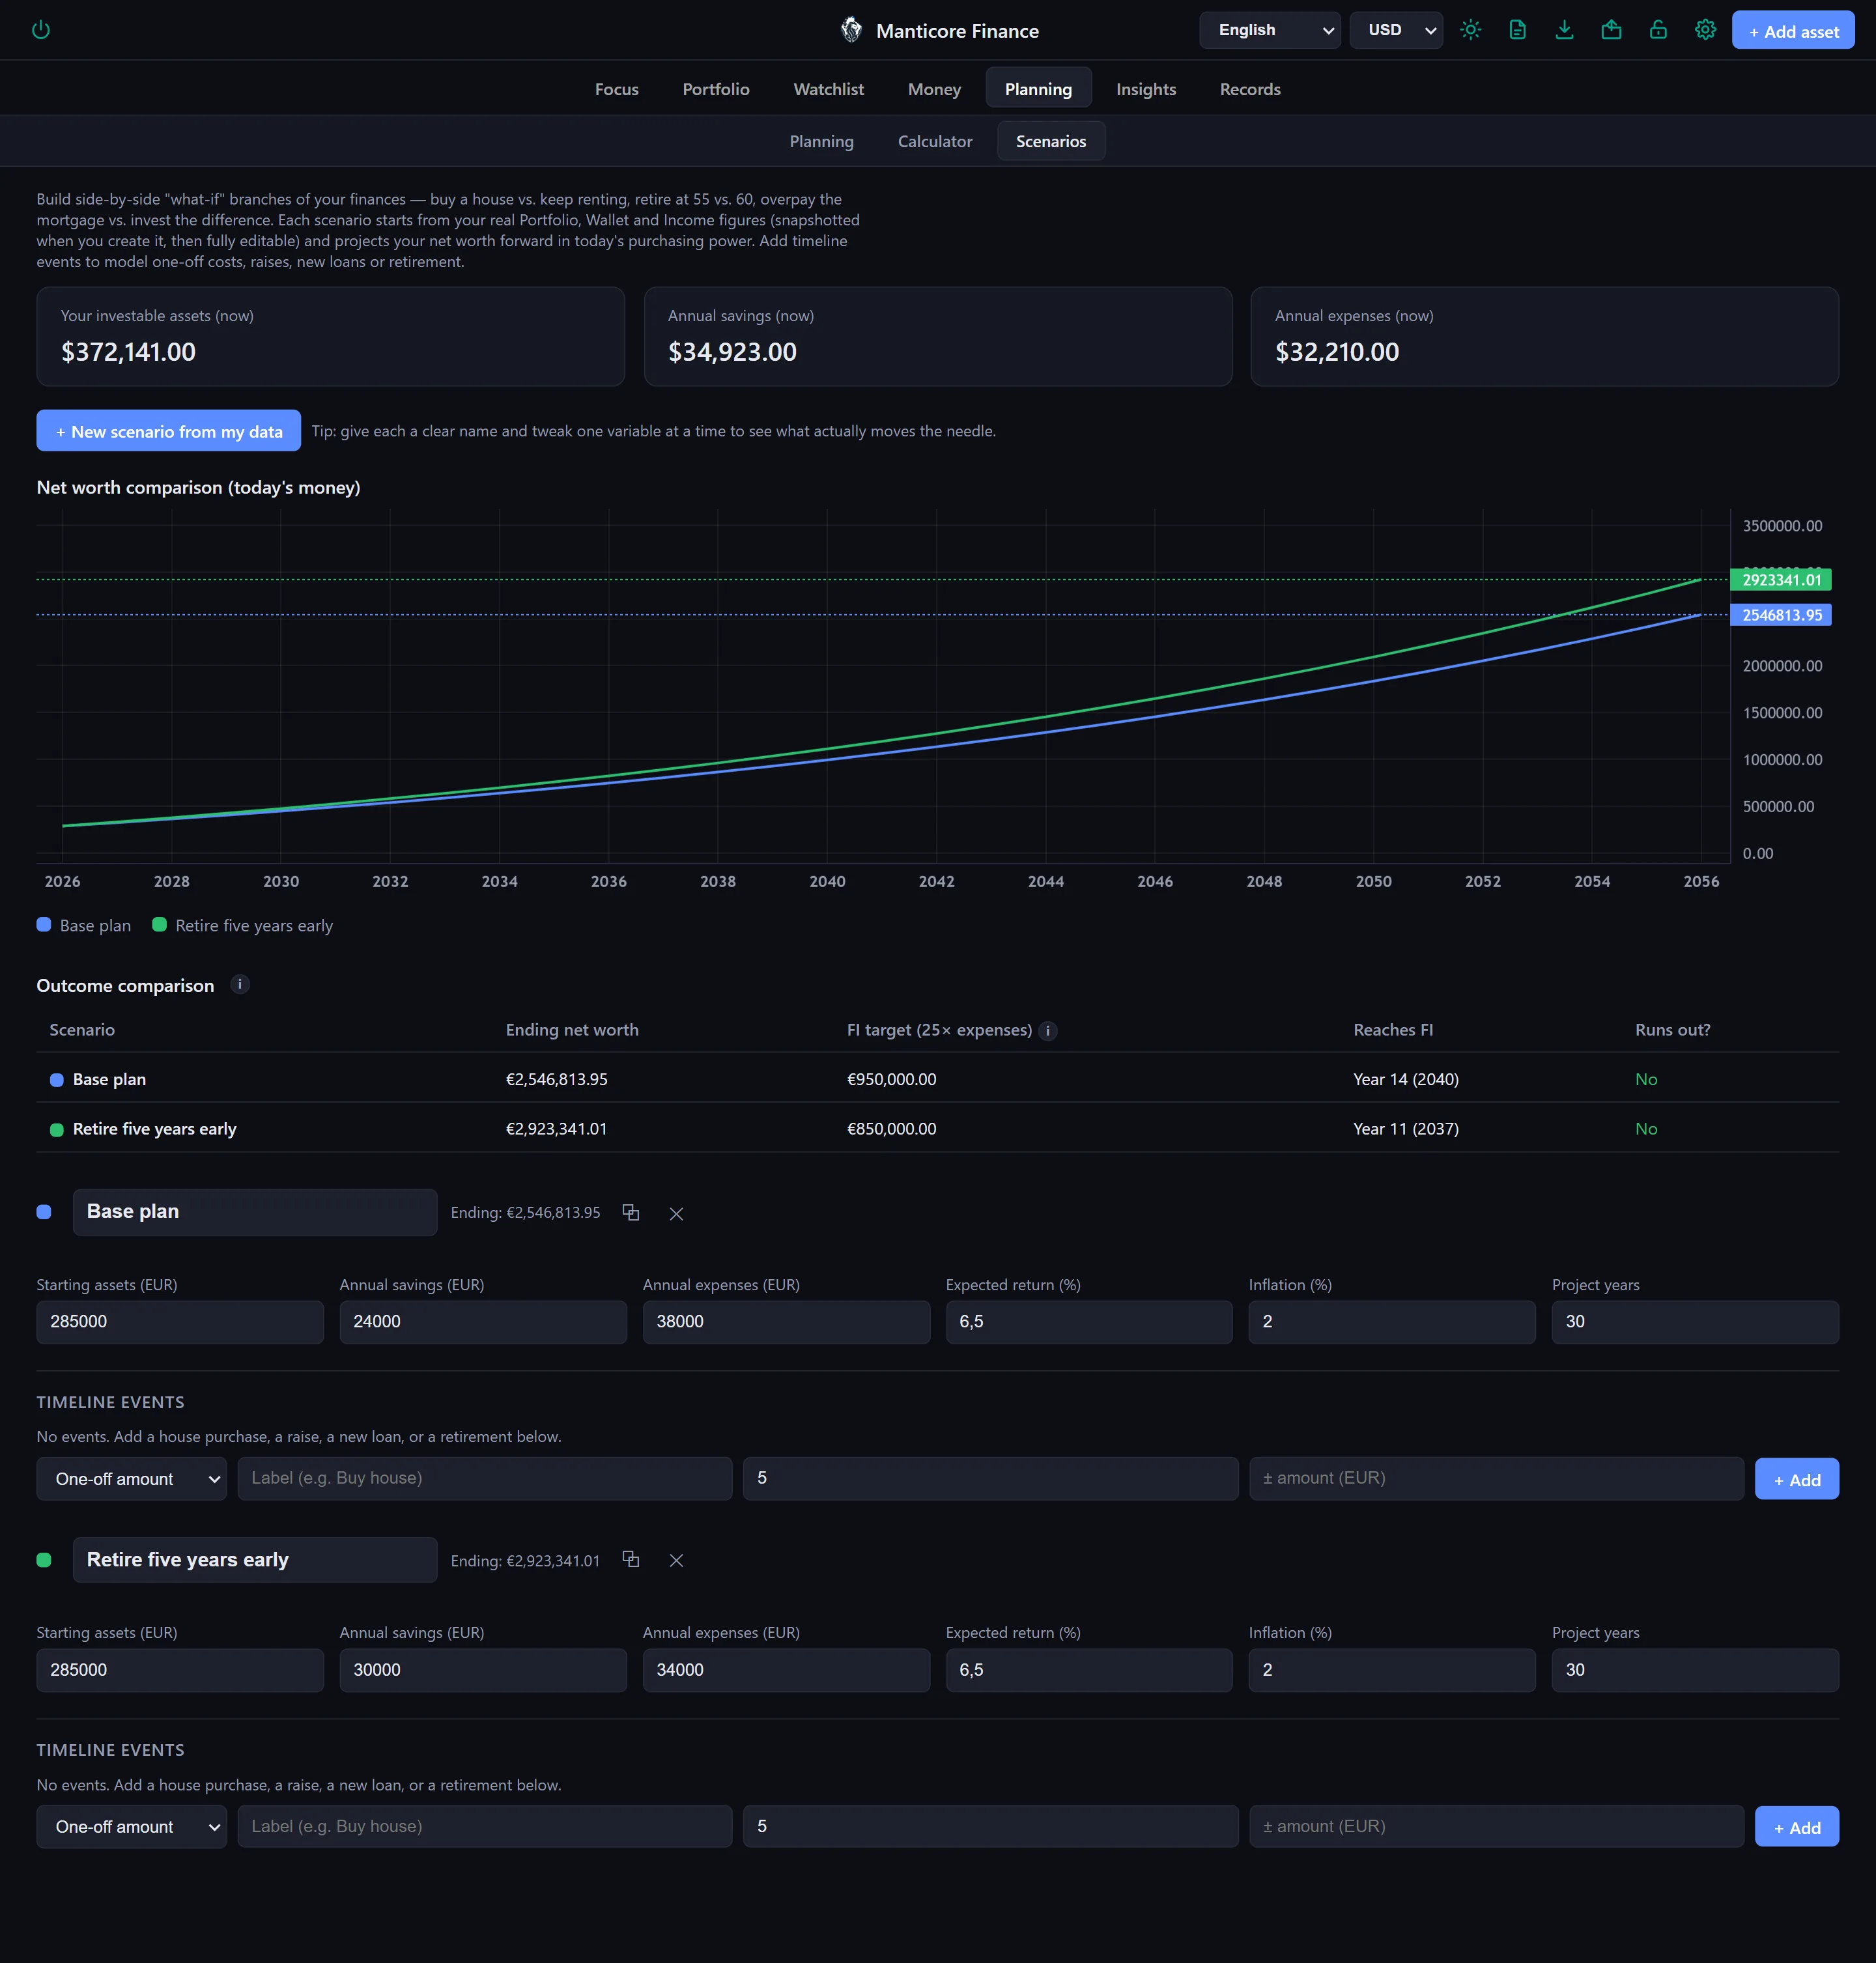Image resolution: width=1876 pixels, height=1963 pixels.
Task: Open settings via the gear icon
Action: coord(1705,30)
